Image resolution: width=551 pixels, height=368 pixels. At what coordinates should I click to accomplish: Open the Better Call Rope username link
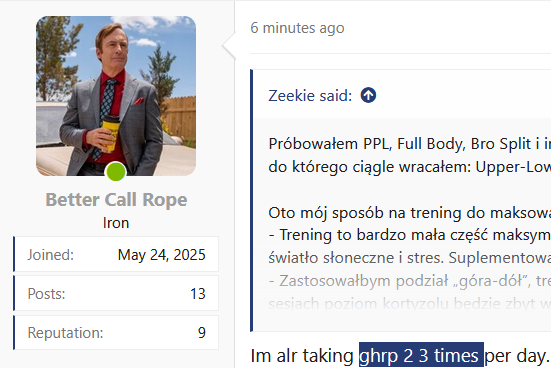(x=116, y=200)
